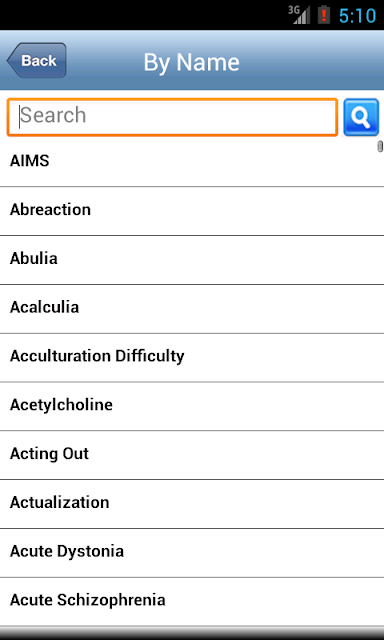
Task: Select the Acetylcholine item
Action: 192,406
